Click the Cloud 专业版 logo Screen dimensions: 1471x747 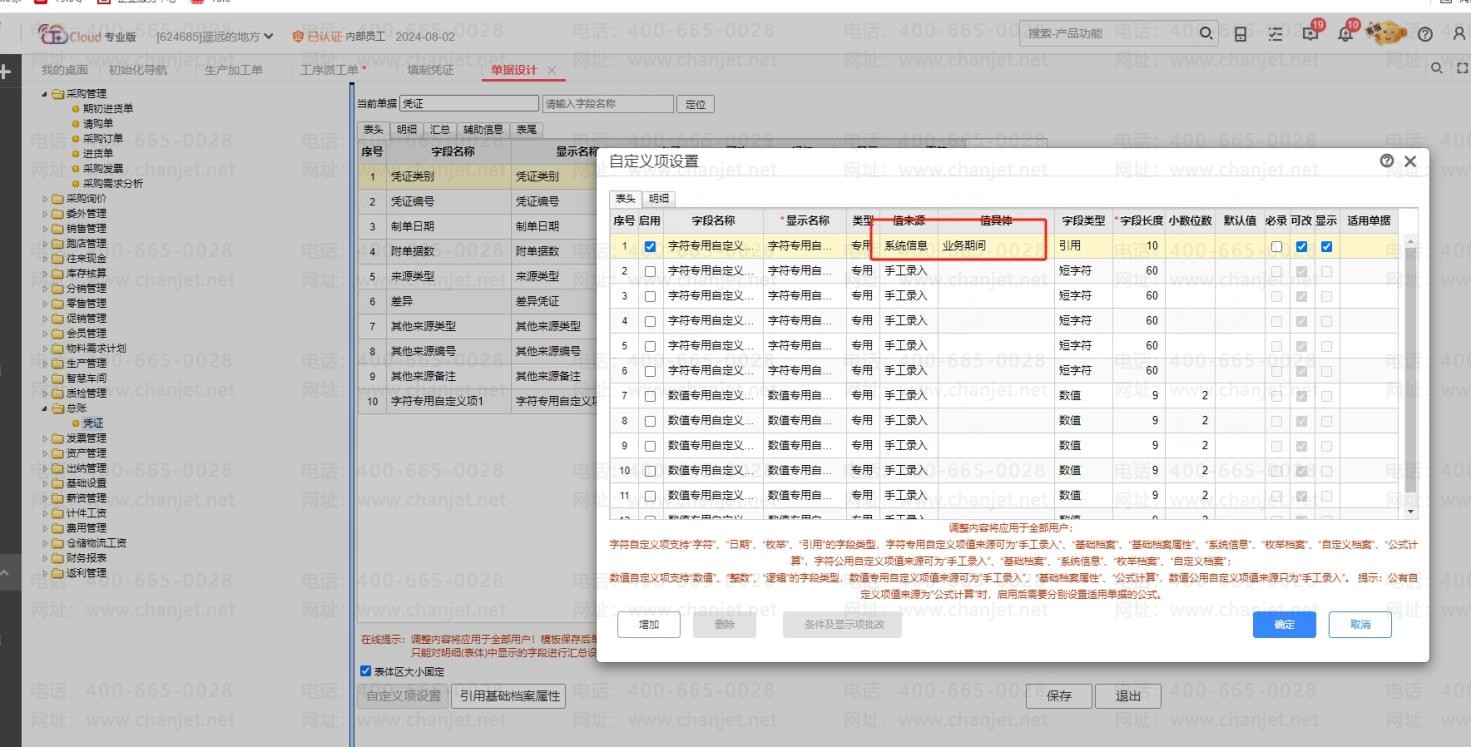pyautogui.click(x=86, y=36)
